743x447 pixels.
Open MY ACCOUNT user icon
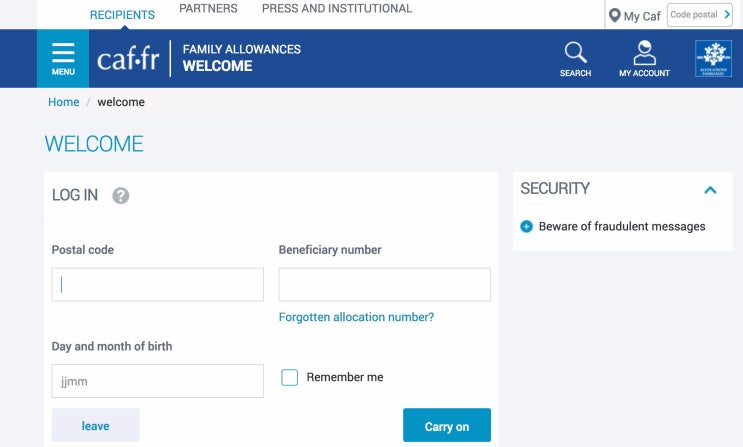pyautogui.click(x=644, y=58)
